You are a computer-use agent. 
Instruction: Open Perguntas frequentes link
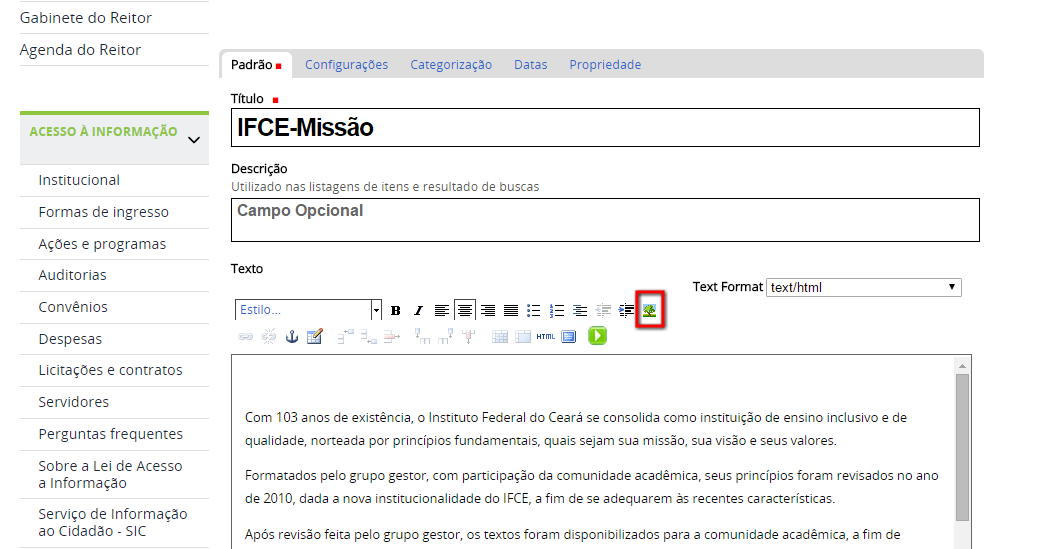[111, 434]
